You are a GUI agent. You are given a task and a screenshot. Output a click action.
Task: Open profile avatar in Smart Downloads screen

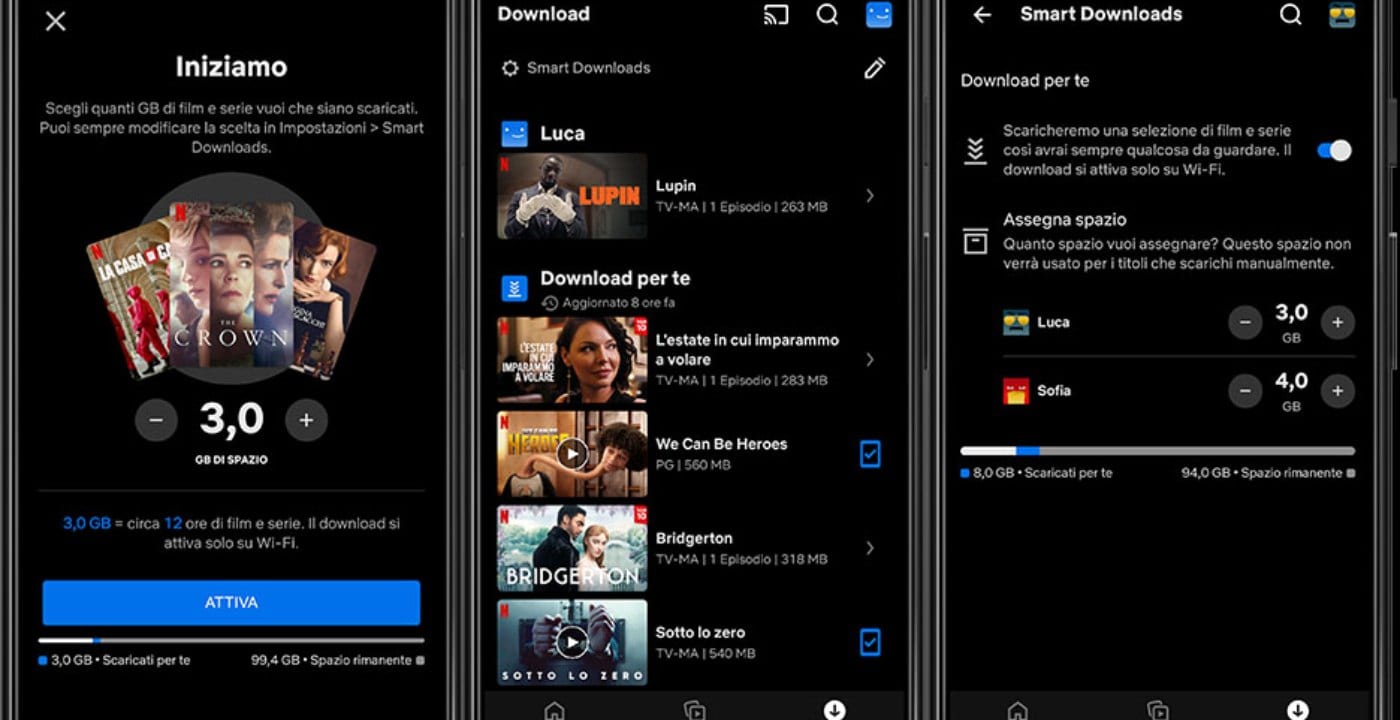[x=1342, y=14]
